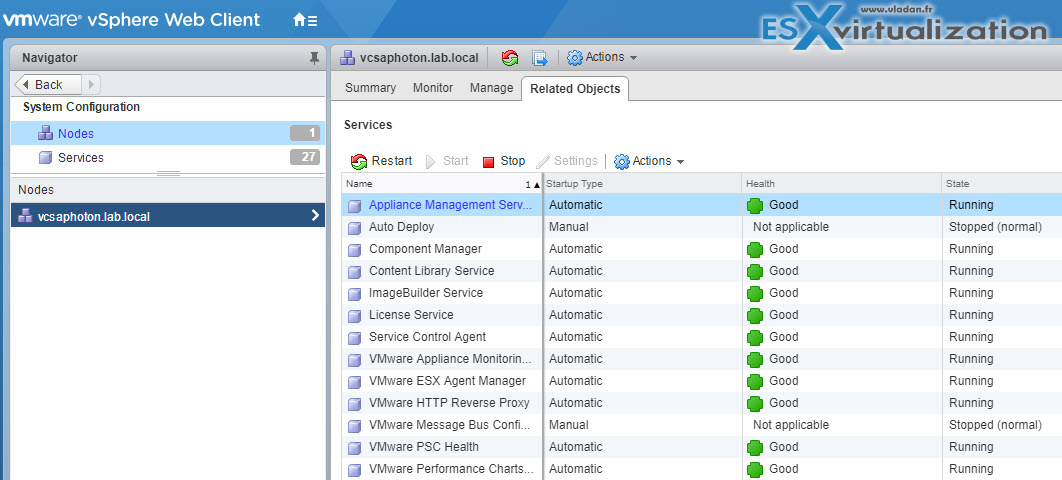Click the Nodes icon in navigator

pyautogui.click(x=45, y=134)
